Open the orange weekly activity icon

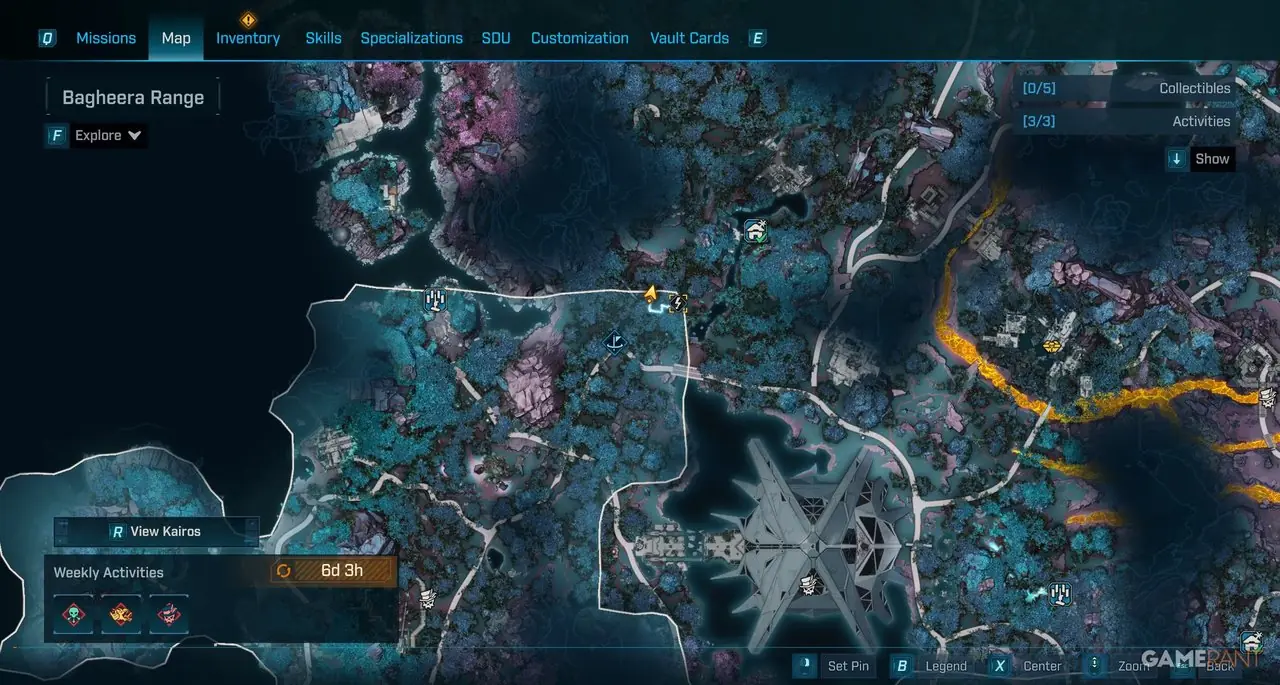pyautogui.click(x=121, y=613)
